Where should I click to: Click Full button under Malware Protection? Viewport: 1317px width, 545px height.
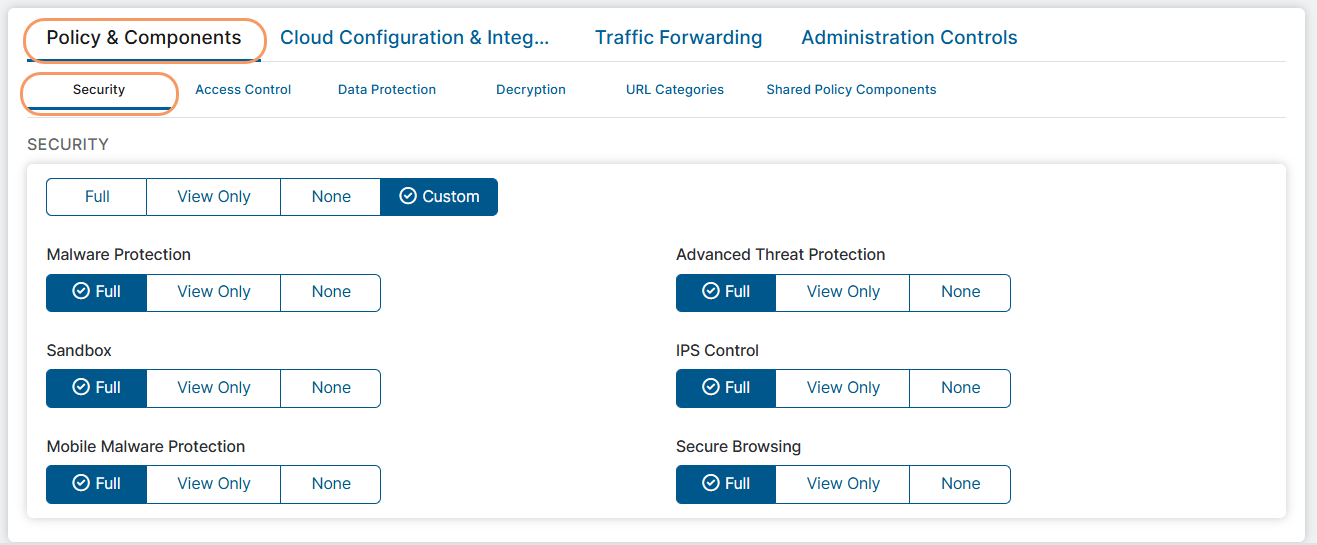tap(97, 292)
